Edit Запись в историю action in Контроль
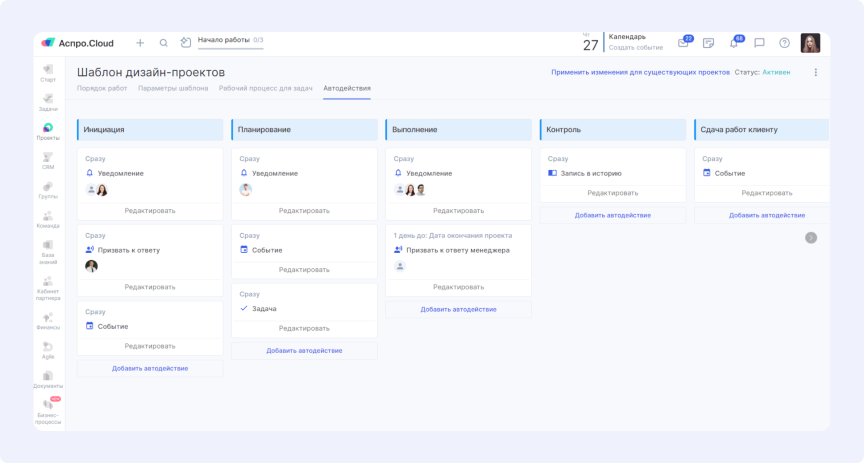Viewport: 864px width, 463px height. tap(613, 193)
